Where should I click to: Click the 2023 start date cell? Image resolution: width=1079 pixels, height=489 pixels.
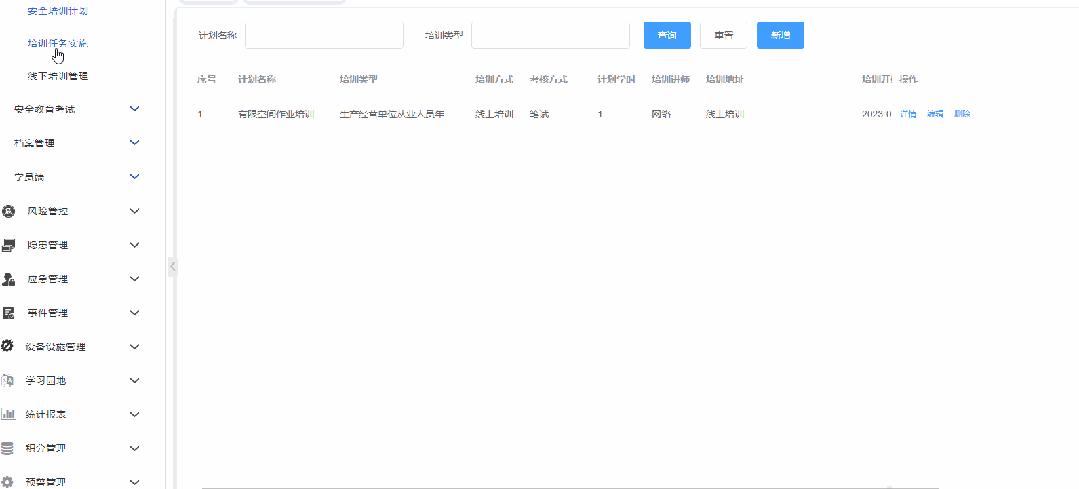(x=877, y=114)
